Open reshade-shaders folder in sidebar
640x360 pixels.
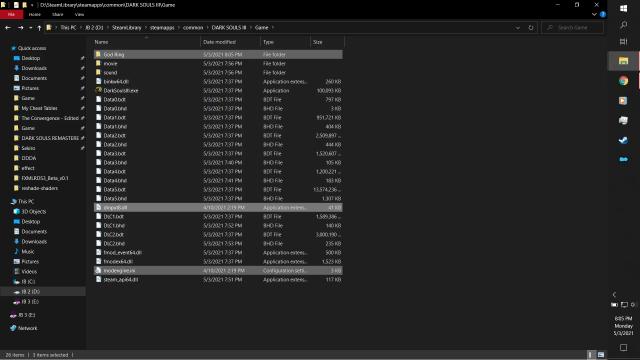click(x=40, y=188)
